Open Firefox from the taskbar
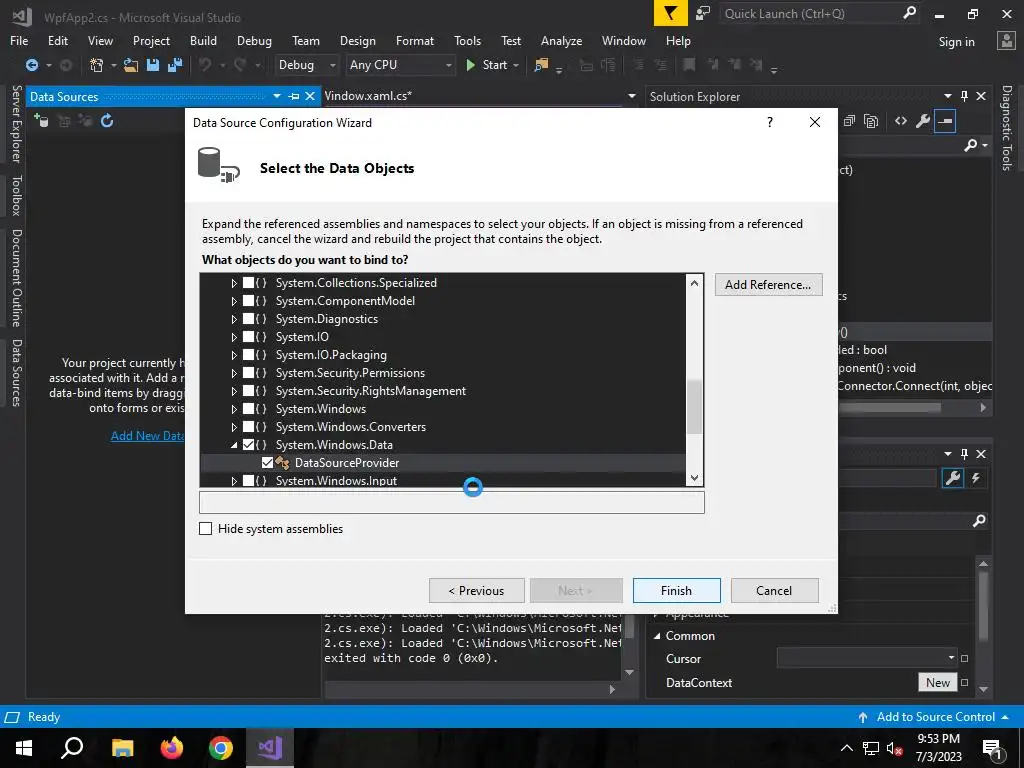Image resolution: width=1024 pixels, height=768 pixels. click(172, 748)
